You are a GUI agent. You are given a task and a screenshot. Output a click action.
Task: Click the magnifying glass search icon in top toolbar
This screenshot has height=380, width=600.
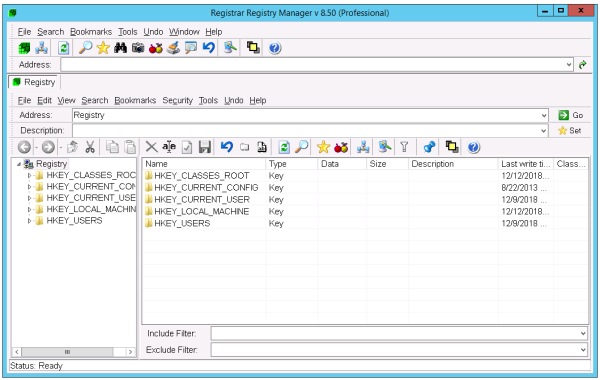(85, 48)
